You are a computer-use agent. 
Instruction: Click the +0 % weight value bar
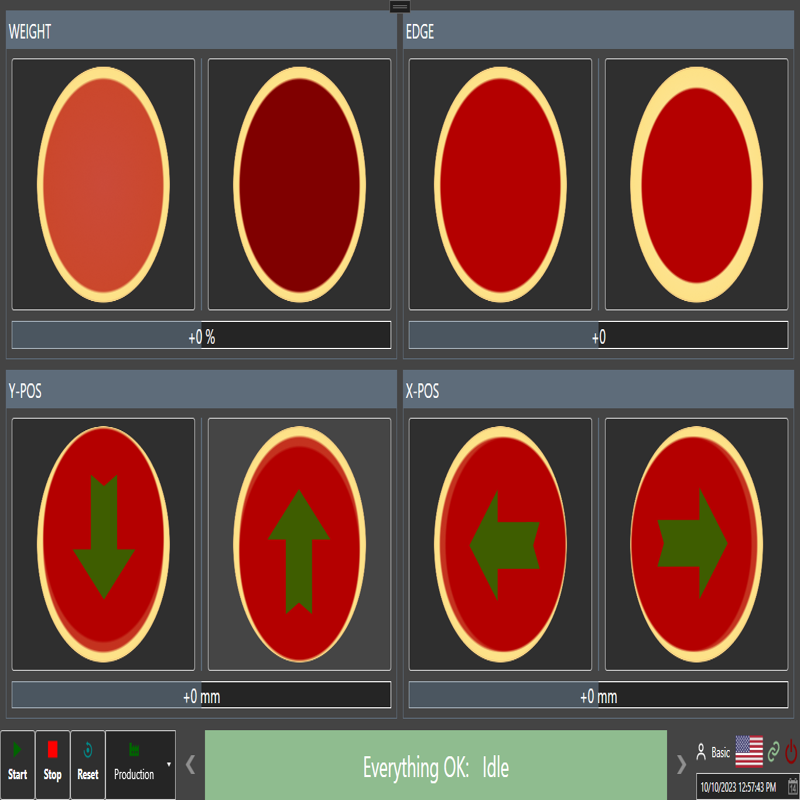(x=200, y=336)
